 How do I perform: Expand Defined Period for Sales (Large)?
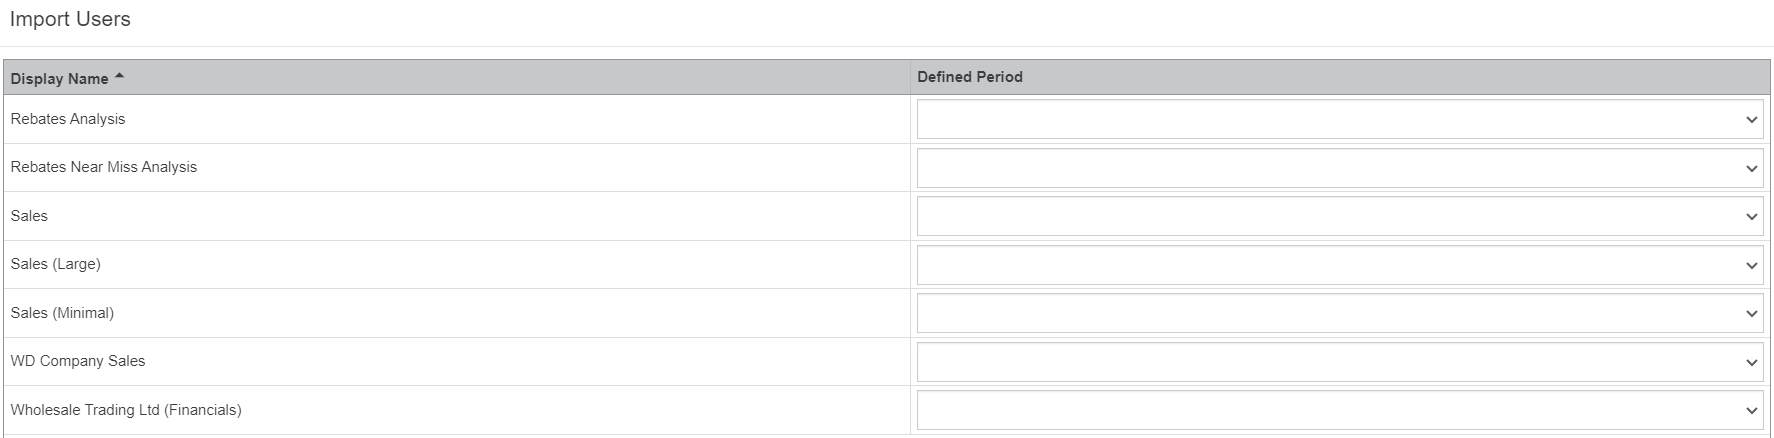coord(1338,265)
